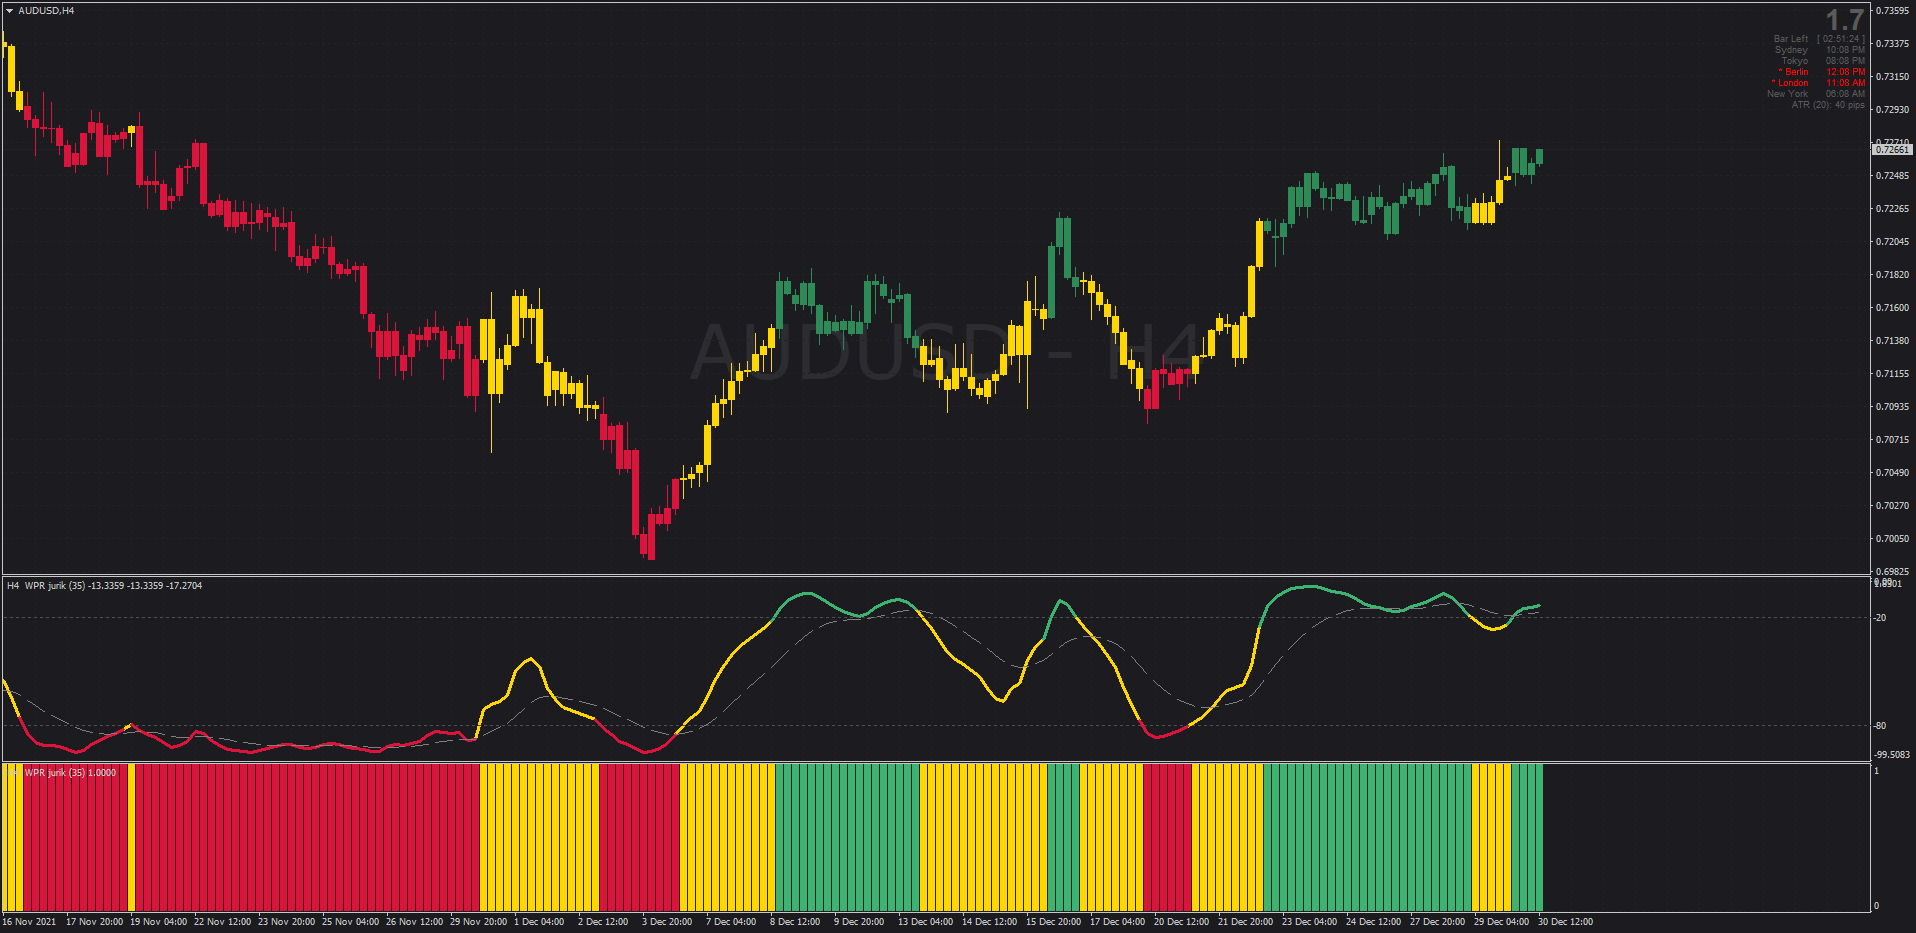1916x933 pixels.
Task: Click the 30 Dec 12:00 time label
Action: tap(1567, 922)
